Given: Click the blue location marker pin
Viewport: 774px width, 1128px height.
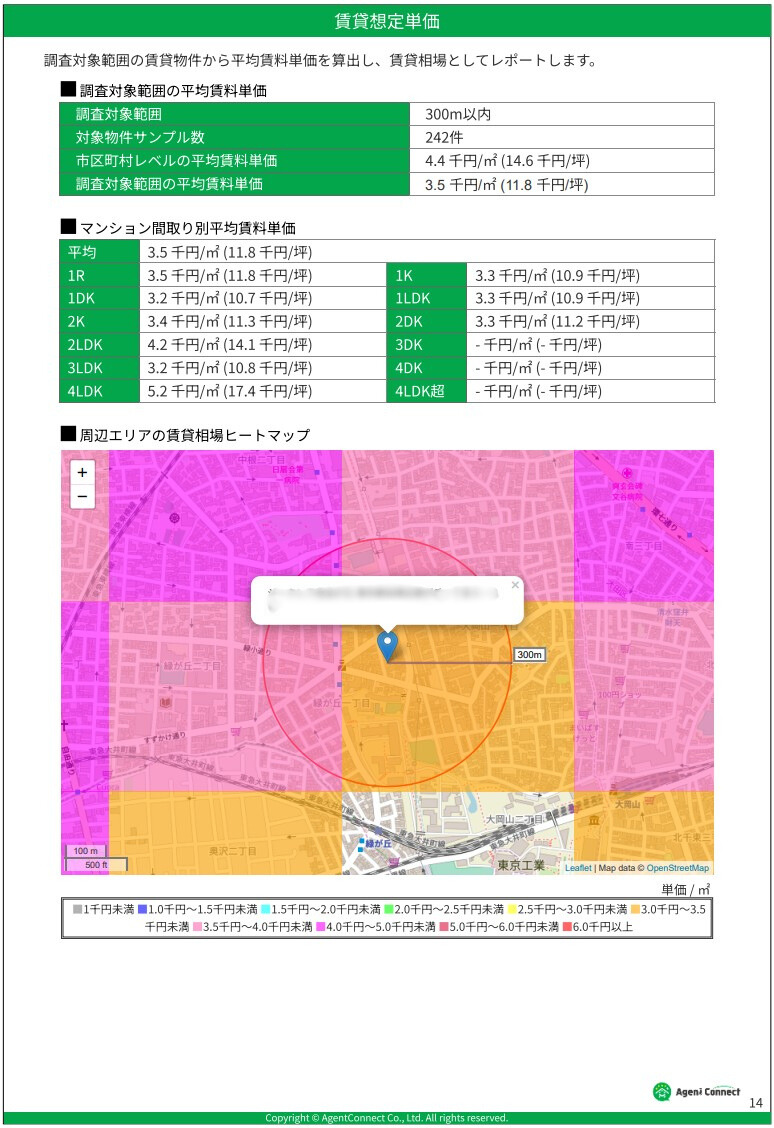Looking at the screenshot, I should [388, 646].
